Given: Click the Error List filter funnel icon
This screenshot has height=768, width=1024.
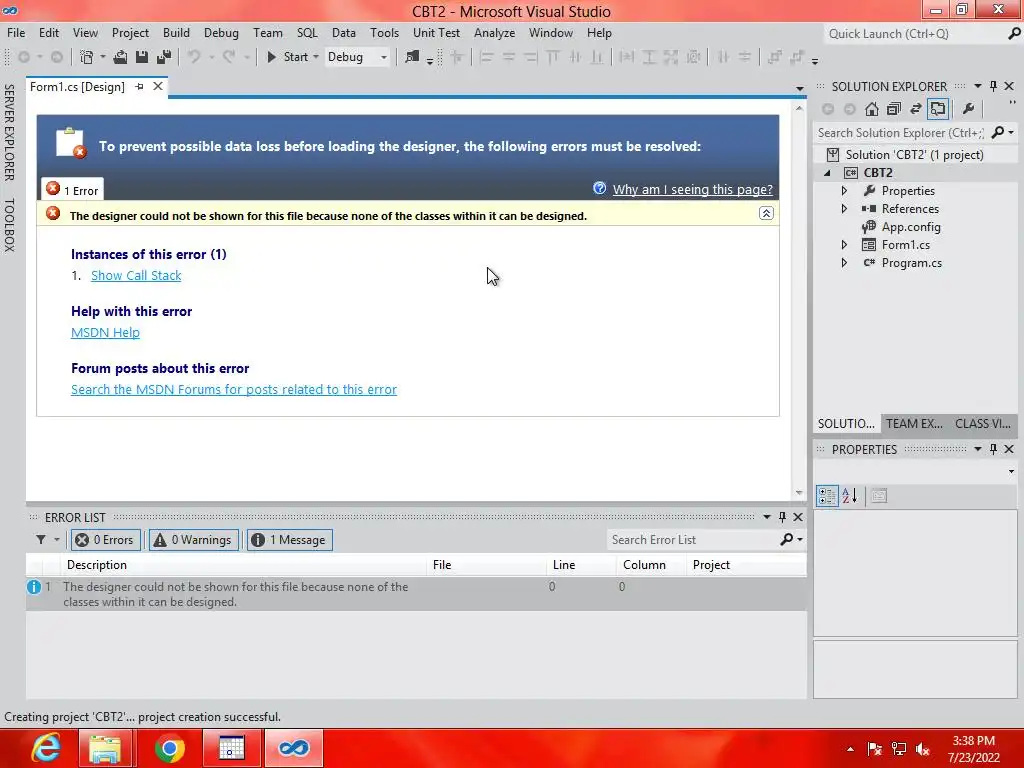Looking at the screenshot, I should coord(41,540).
